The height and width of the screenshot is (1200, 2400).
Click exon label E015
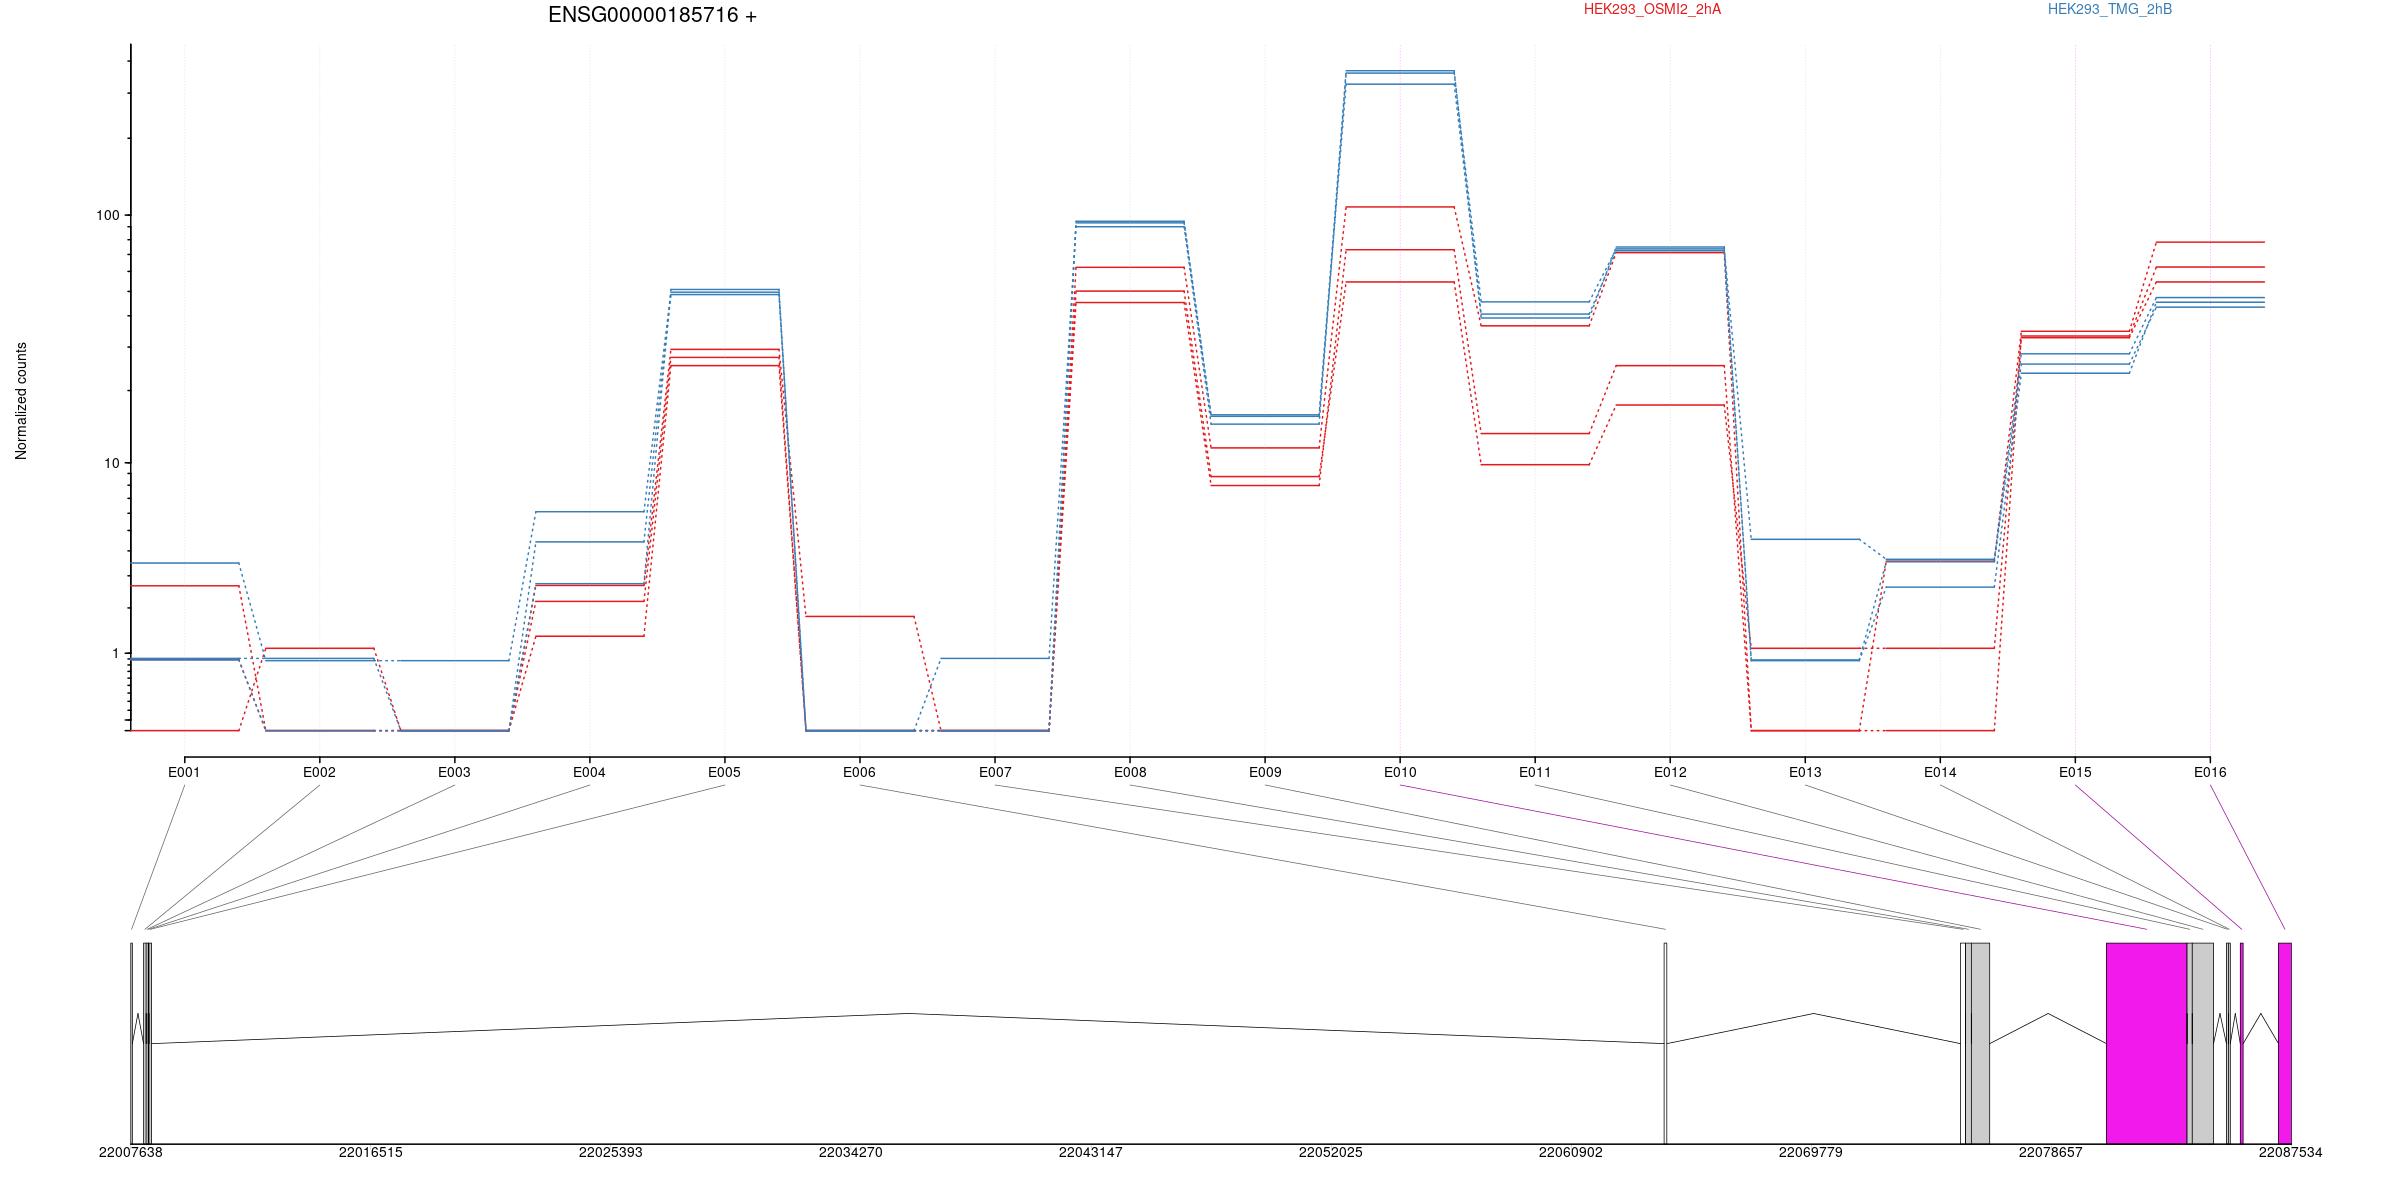2075,772
